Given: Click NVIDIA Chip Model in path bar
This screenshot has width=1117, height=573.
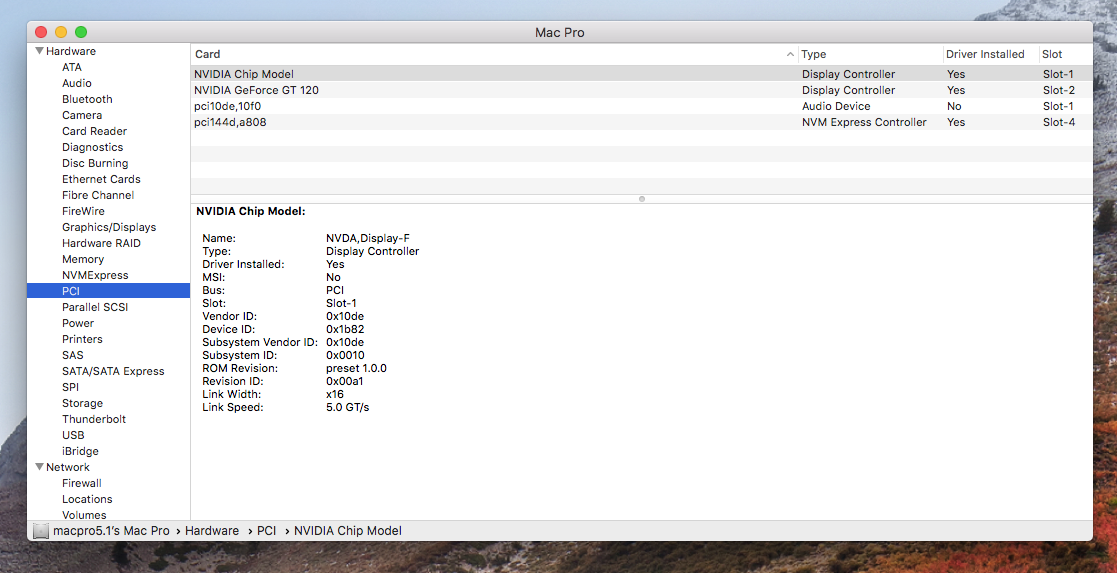Looking at the screenshot, I should pyautogui.click(x=348, y=531).
